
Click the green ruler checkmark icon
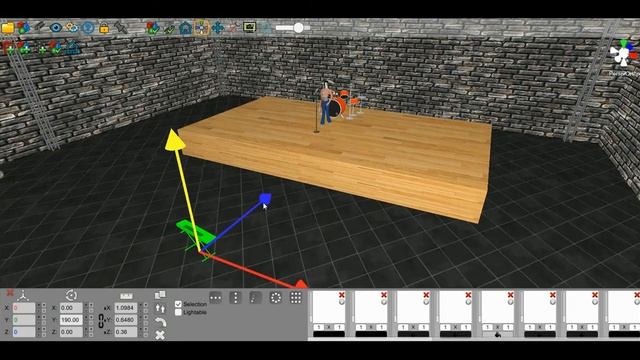(169, 28)
